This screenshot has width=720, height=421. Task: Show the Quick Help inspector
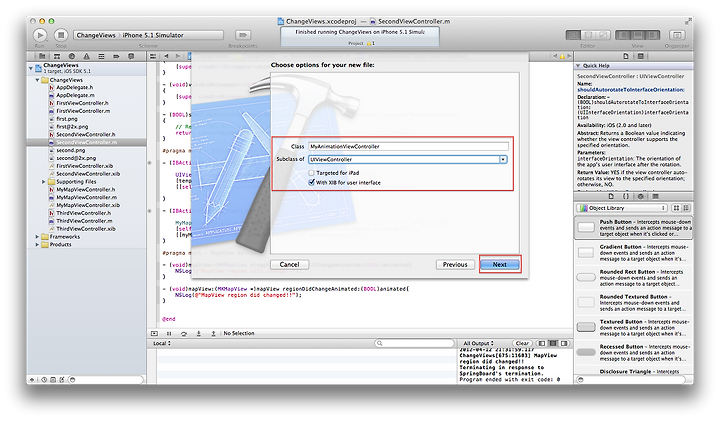(641, 56)
